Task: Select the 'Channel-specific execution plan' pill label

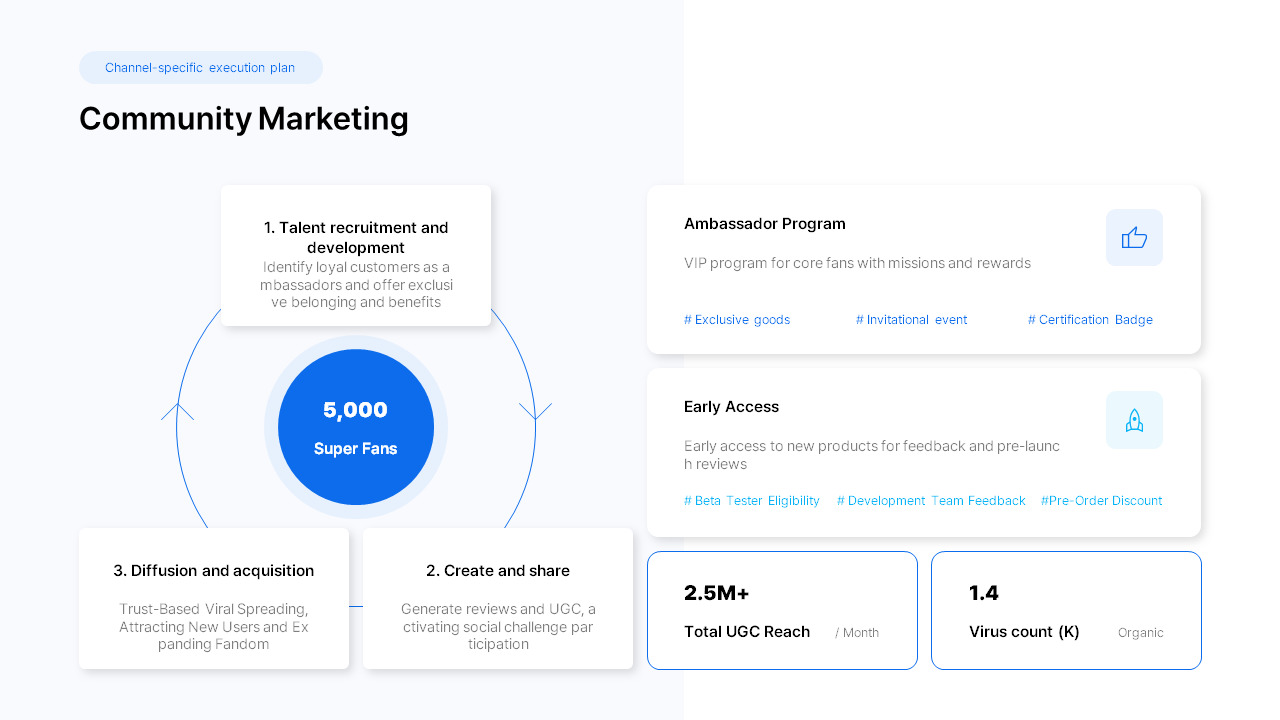Action: click(x=200, y=68)
